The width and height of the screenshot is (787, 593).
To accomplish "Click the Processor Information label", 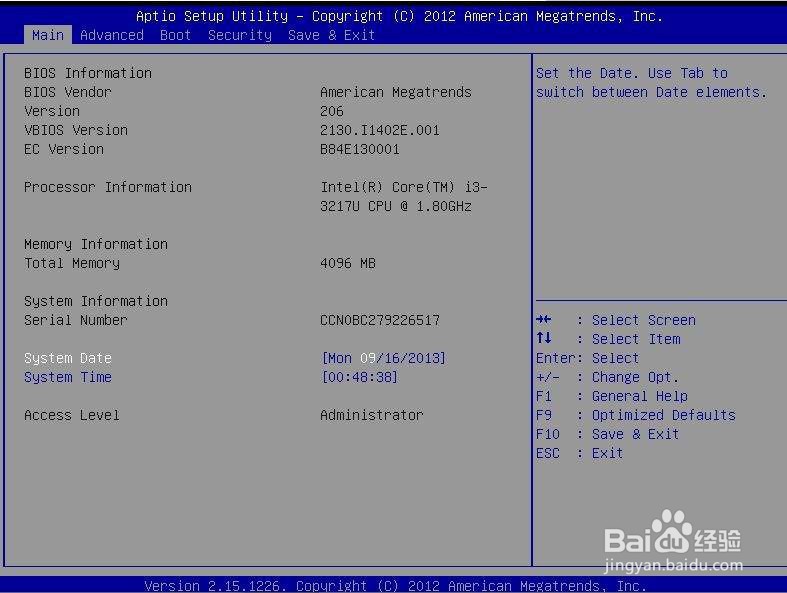I will (x=107, y=187).
